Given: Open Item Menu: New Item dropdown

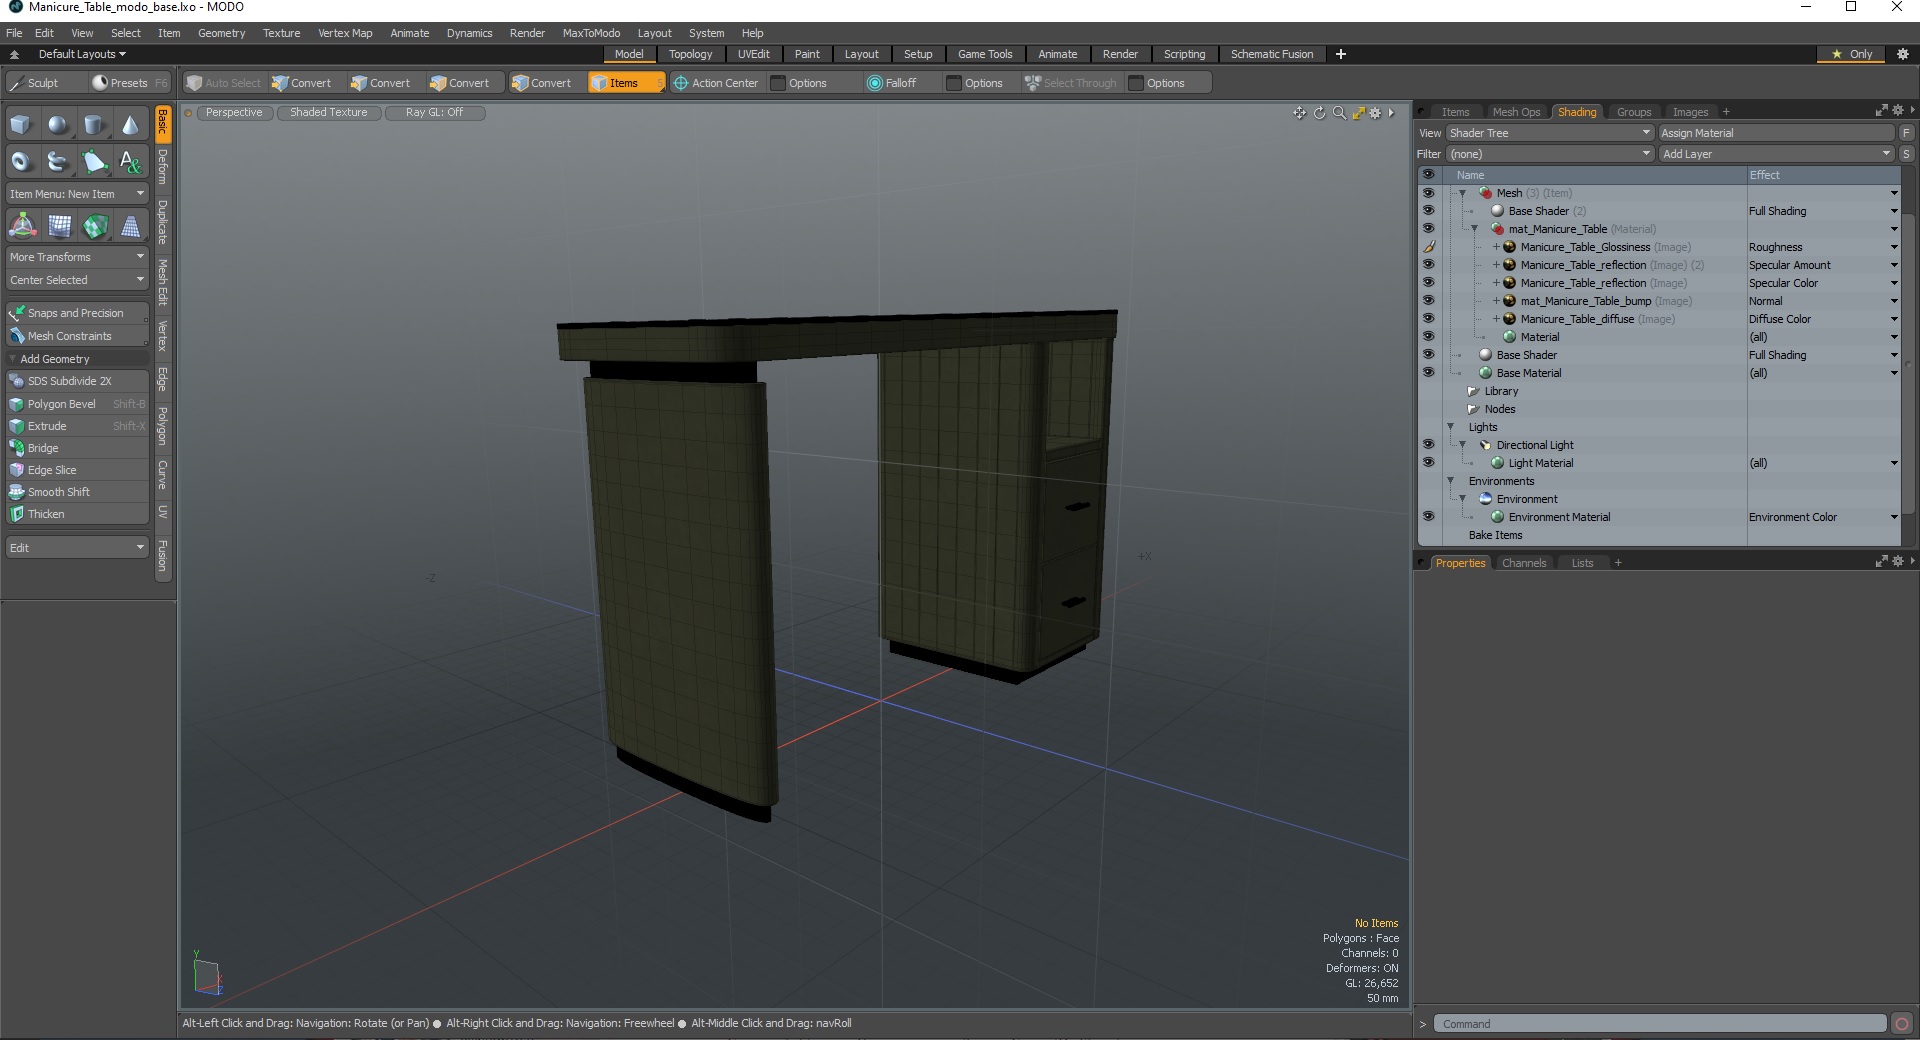Looking at the screenshot, I should 77,194.
